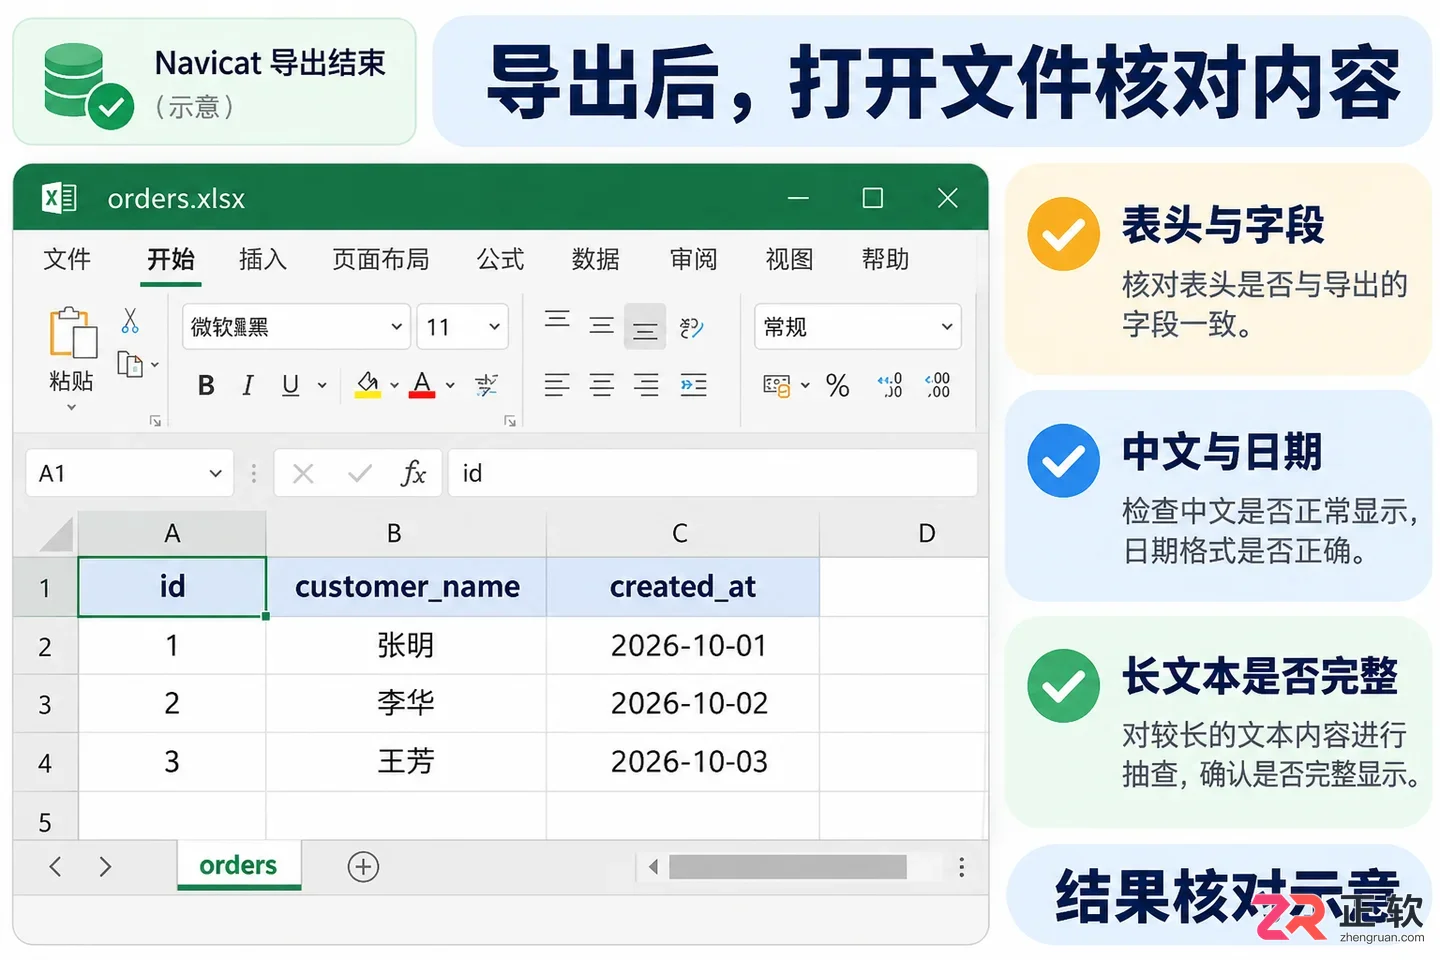
Task: Align text to the right
Action: pos(646,385)
